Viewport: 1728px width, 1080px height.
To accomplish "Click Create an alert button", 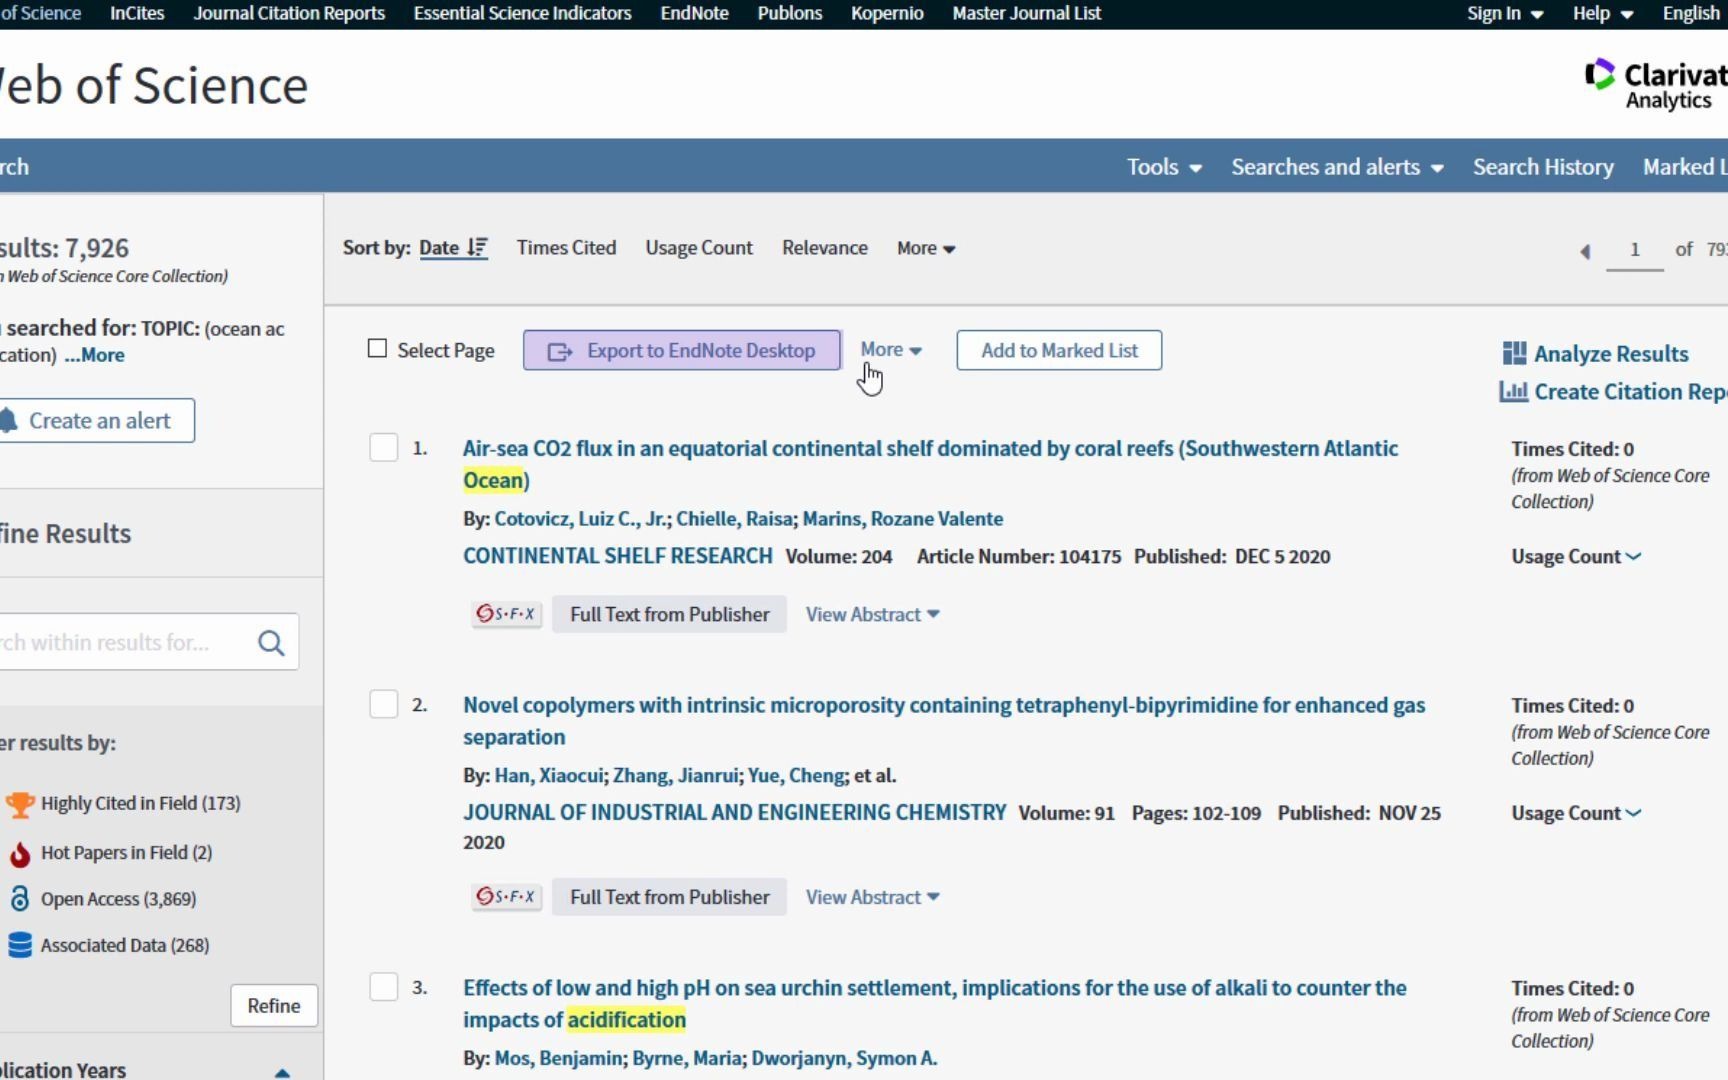I will point(97,421).
